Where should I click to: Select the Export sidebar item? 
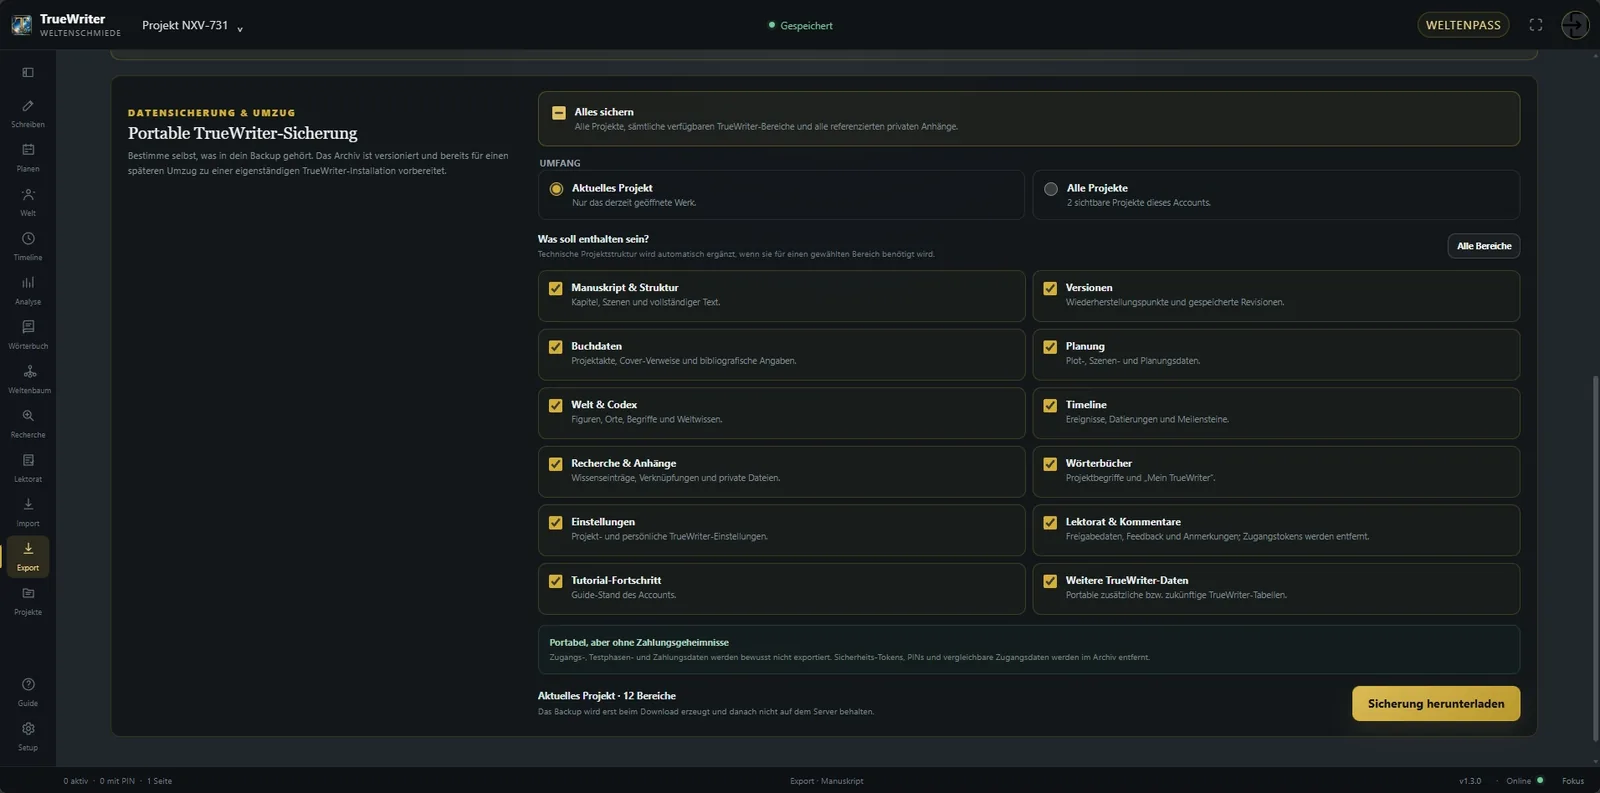(28, 556)
